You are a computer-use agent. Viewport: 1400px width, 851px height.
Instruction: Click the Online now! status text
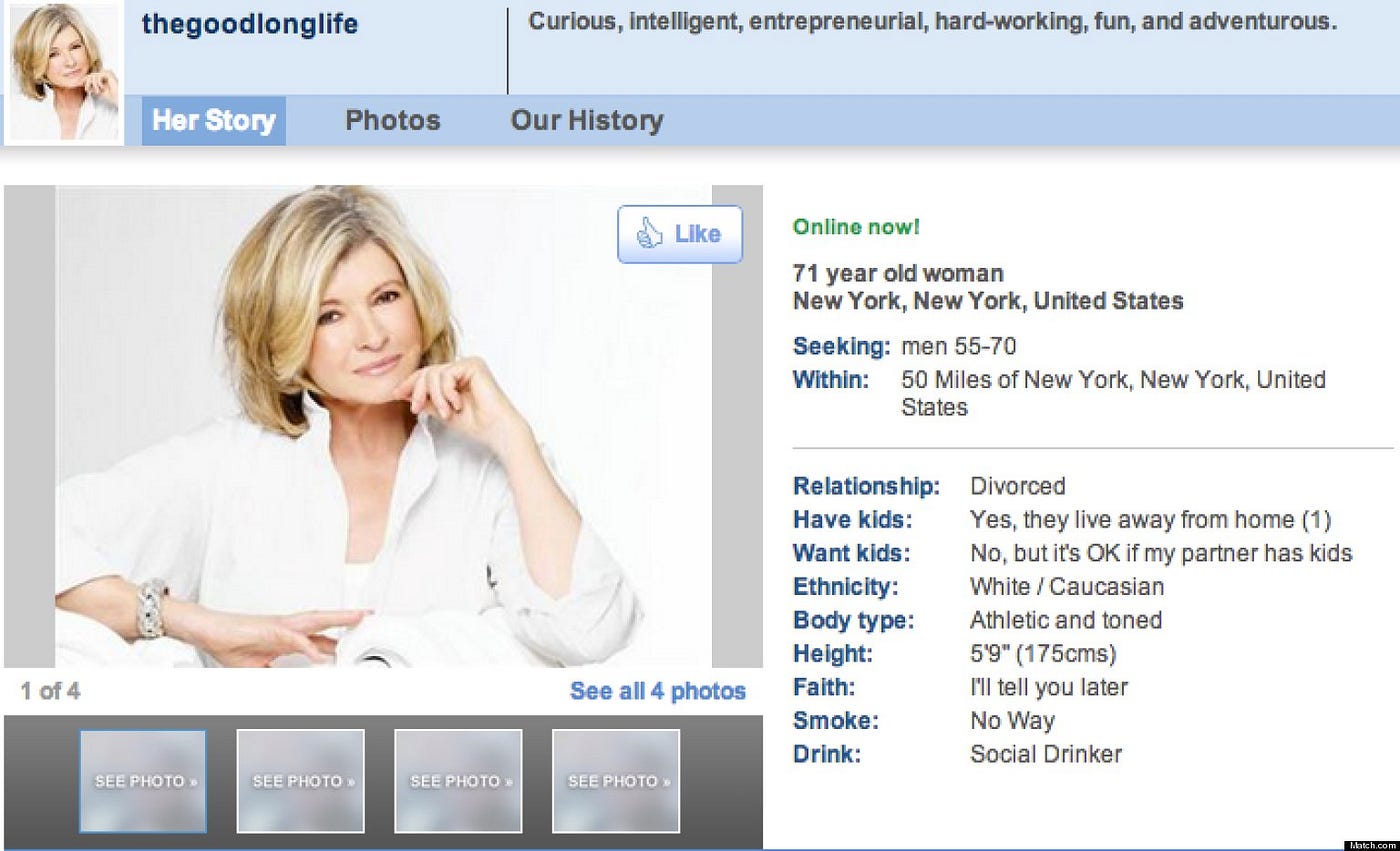click(x=856, y=227)
